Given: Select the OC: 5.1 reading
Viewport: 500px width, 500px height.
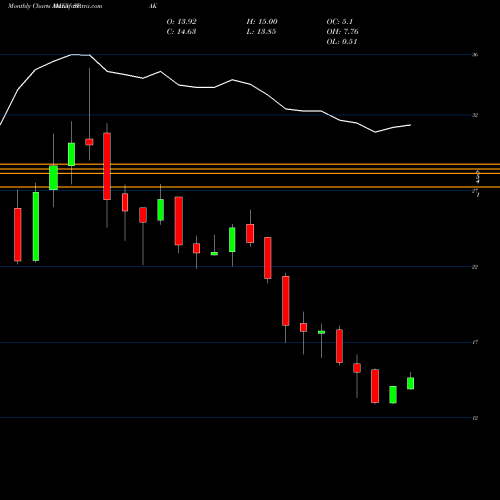Looking at the screenshot, I should click(339, 22).
